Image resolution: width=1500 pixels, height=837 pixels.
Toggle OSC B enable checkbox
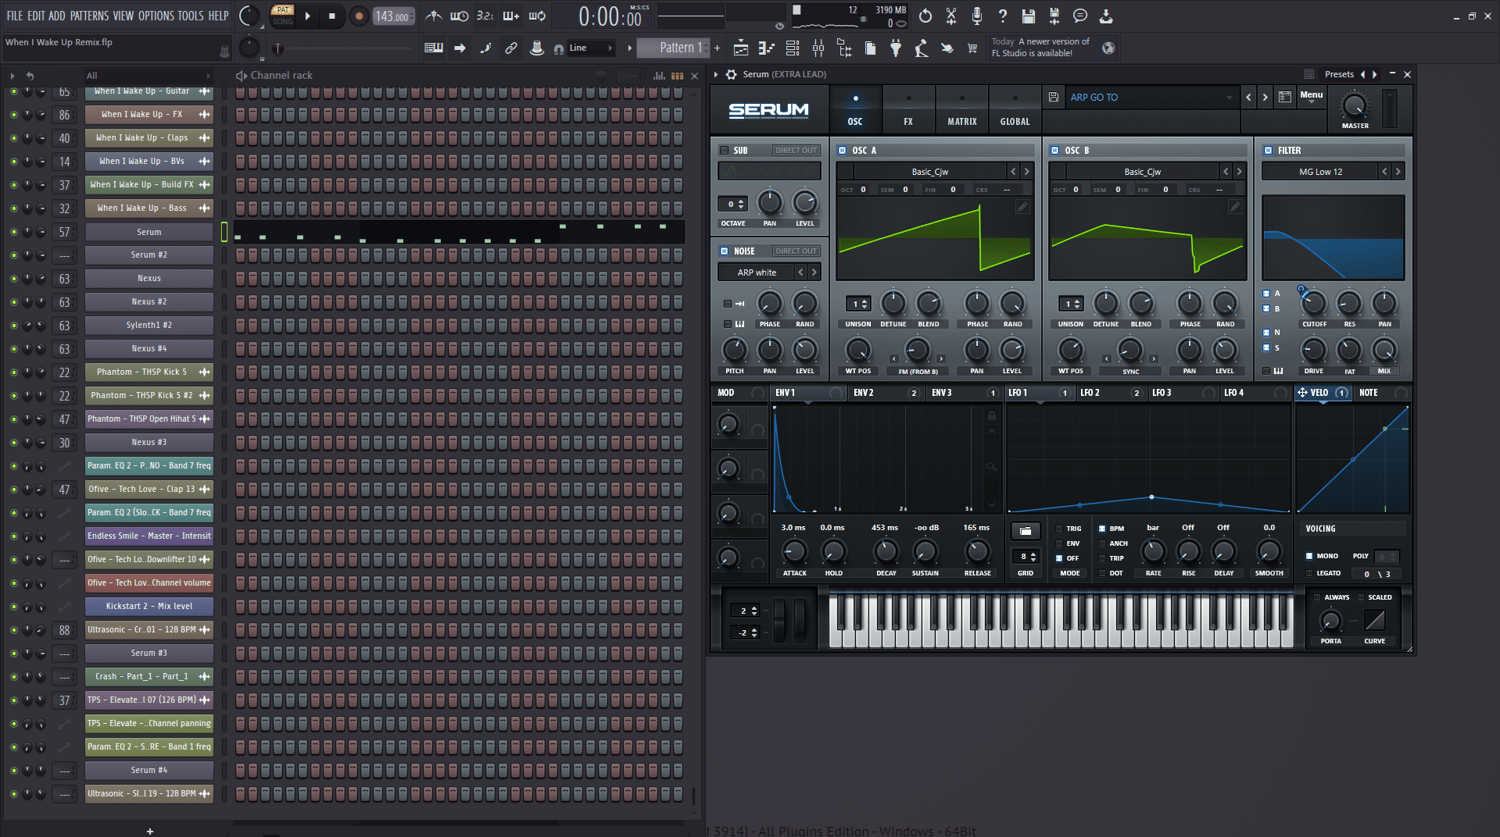(x=1055, y=150)
